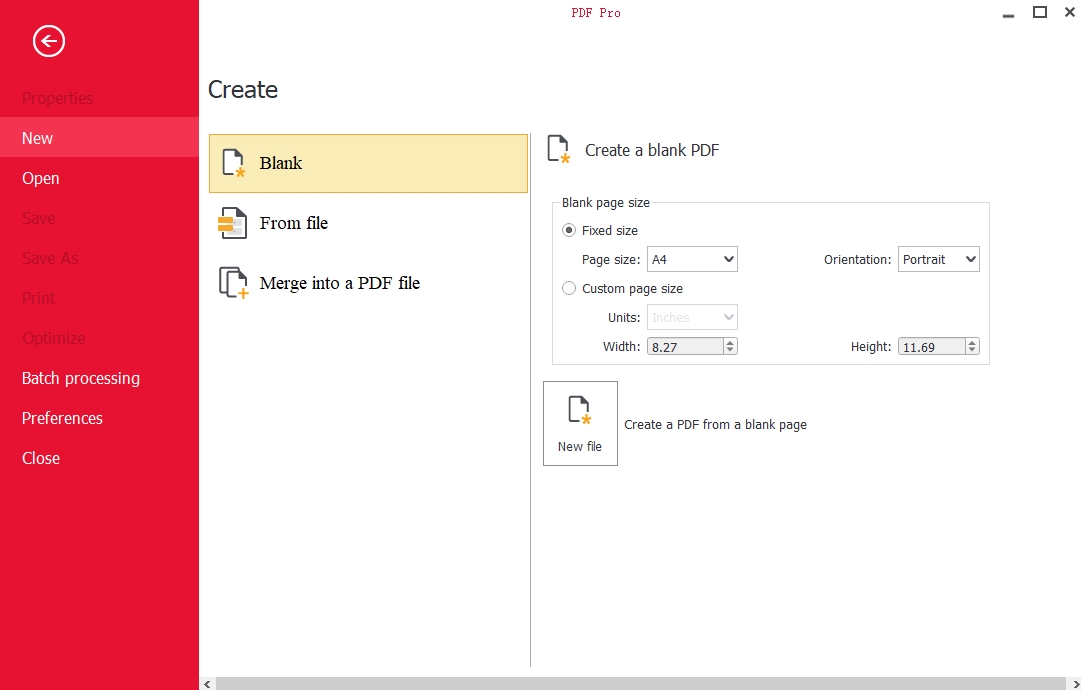
Task: Select the Blank option in the create list
Action: [x=368, y=163]
